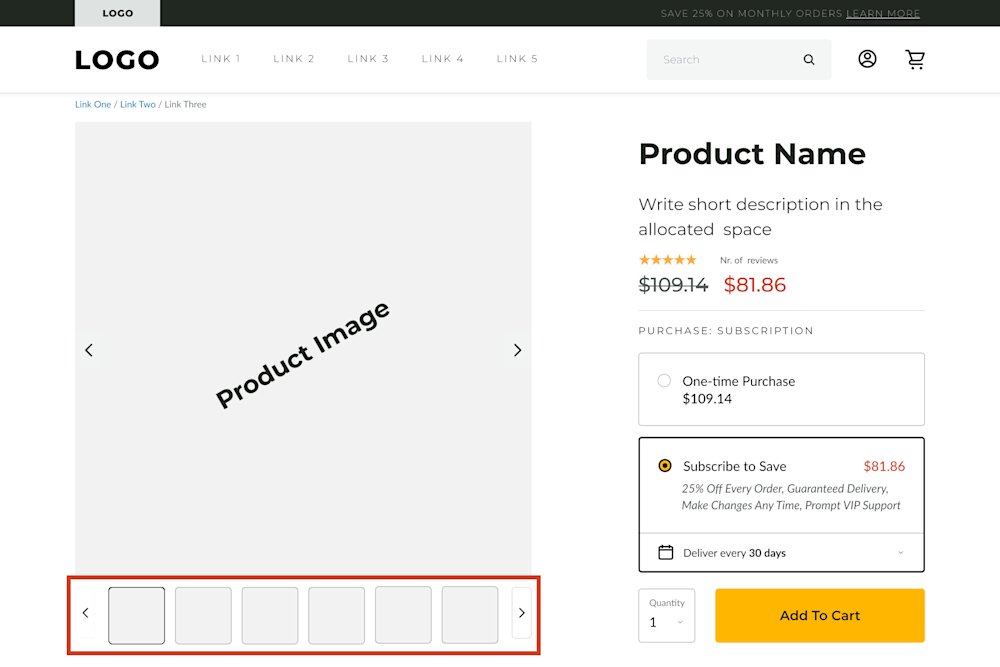Open LINK 3 in navigation menu
1000x667 pixels.
(368, 59)
